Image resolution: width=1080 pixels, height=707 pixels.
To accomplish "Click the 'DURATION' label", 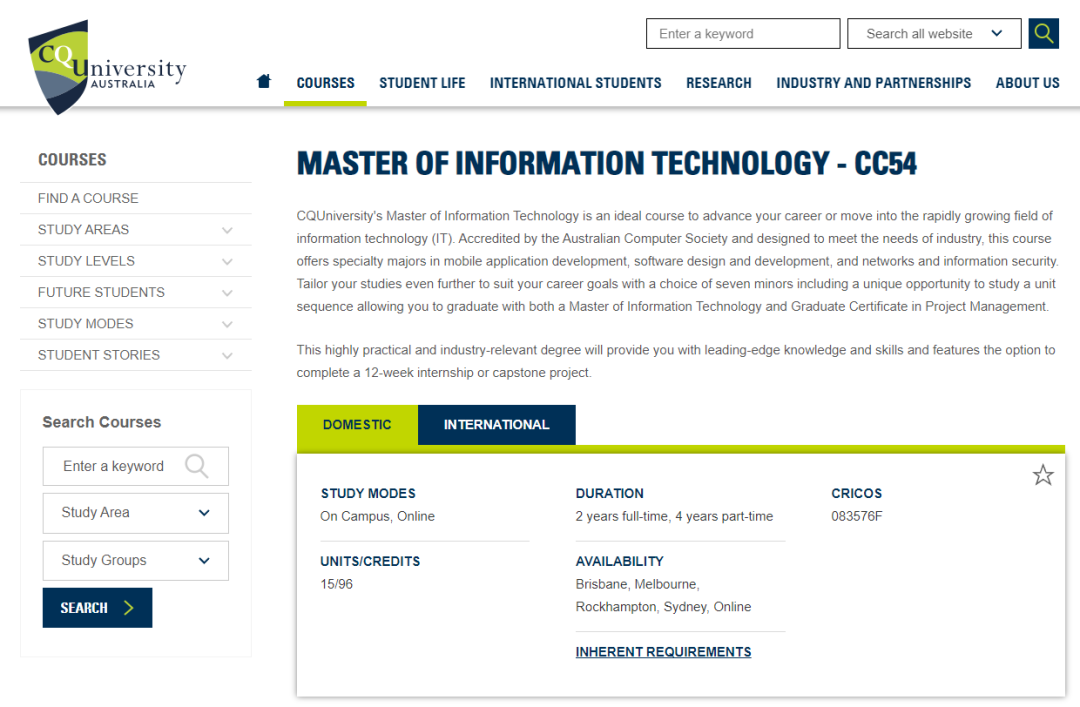I will click(610, 493).
